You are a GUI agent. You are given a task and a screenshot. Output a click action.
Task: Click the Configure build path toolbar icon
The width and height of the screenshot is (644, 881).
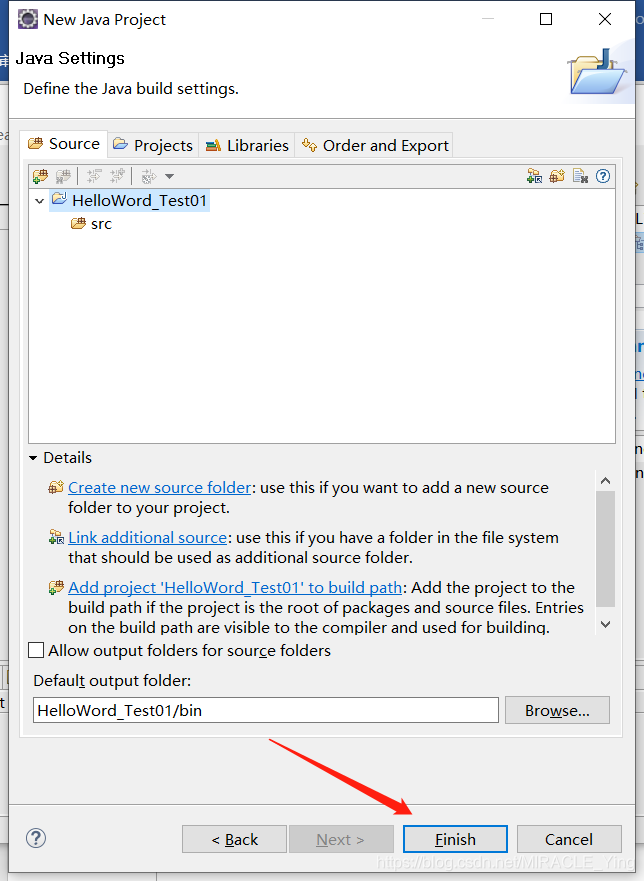[x=148, y=176]
